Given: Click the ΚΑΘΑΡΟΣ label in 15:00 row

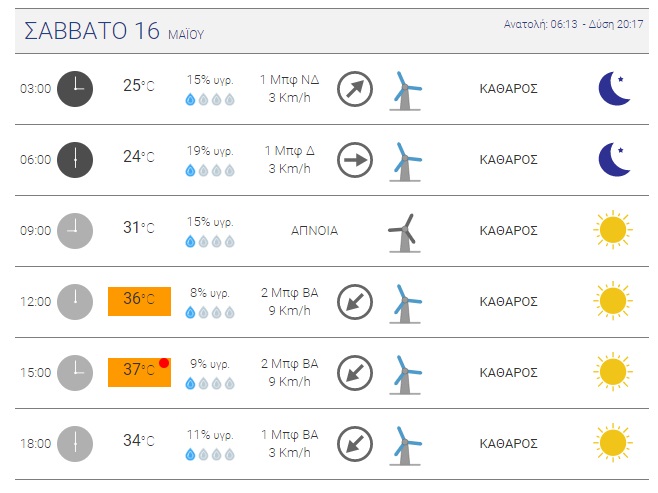Looking at the screenshot, I should 509,373.
